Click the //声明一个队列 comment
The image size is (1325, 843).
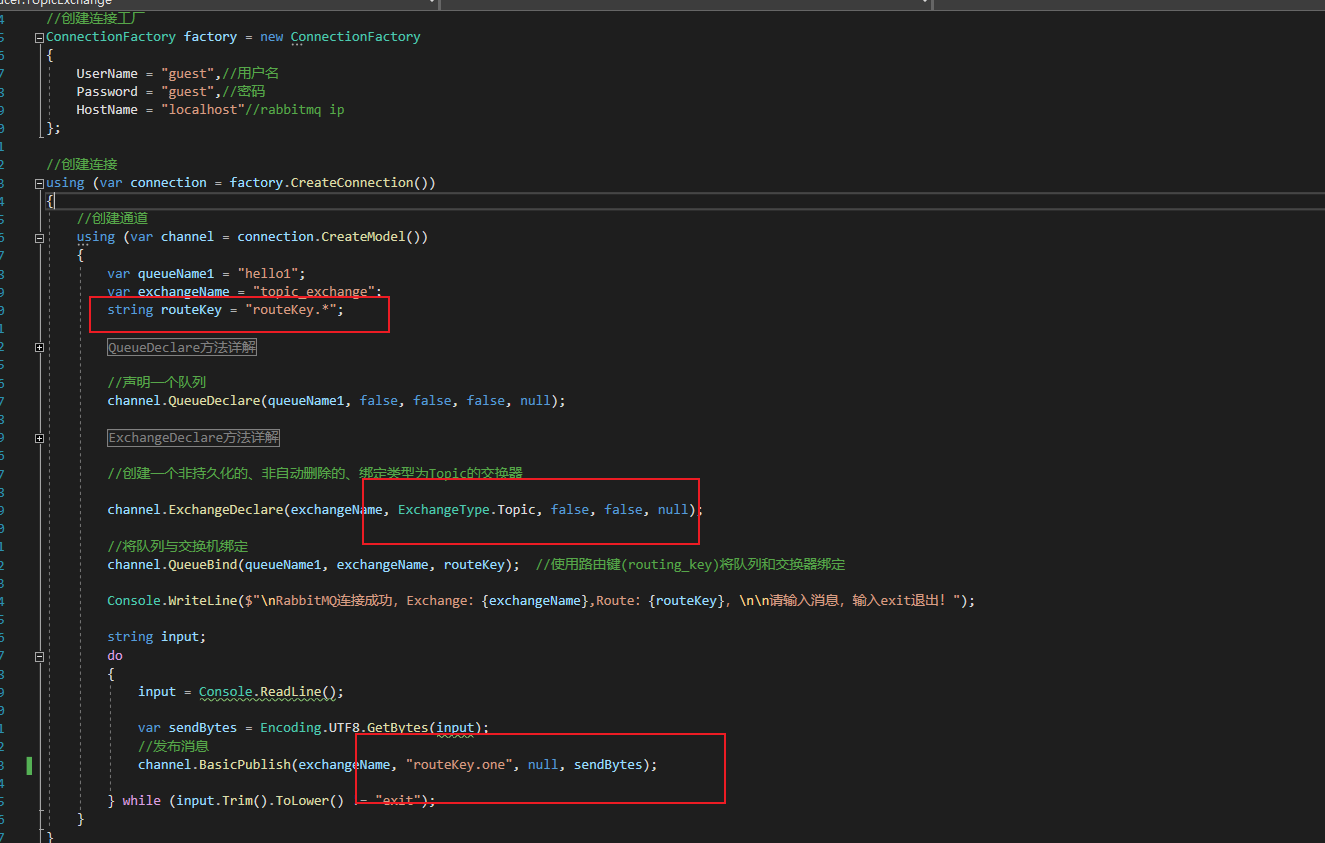click(156, 382)
